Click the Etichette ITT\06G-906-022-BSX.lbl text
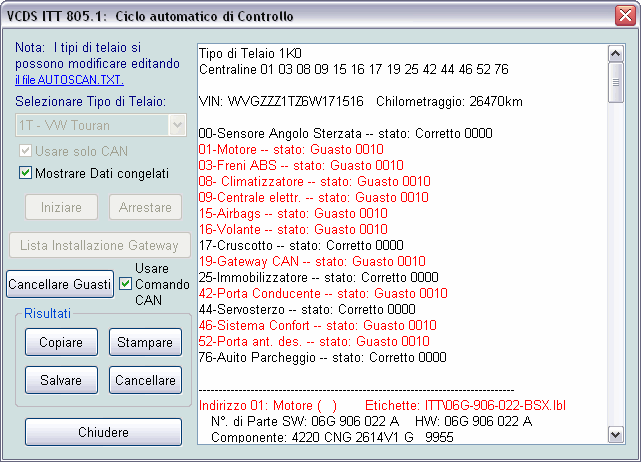641x462 pixels. point(465,405)
